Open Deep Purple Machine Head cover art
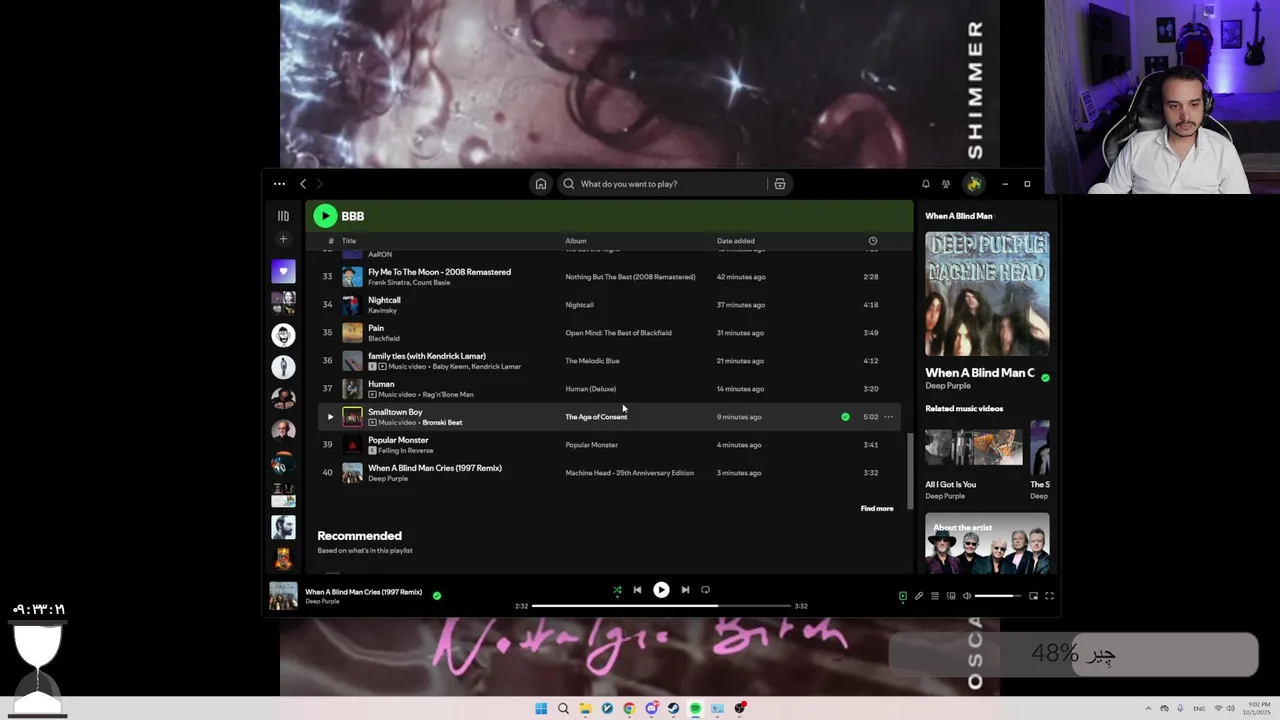The image size is (1280, 720). tap(987, 294)
